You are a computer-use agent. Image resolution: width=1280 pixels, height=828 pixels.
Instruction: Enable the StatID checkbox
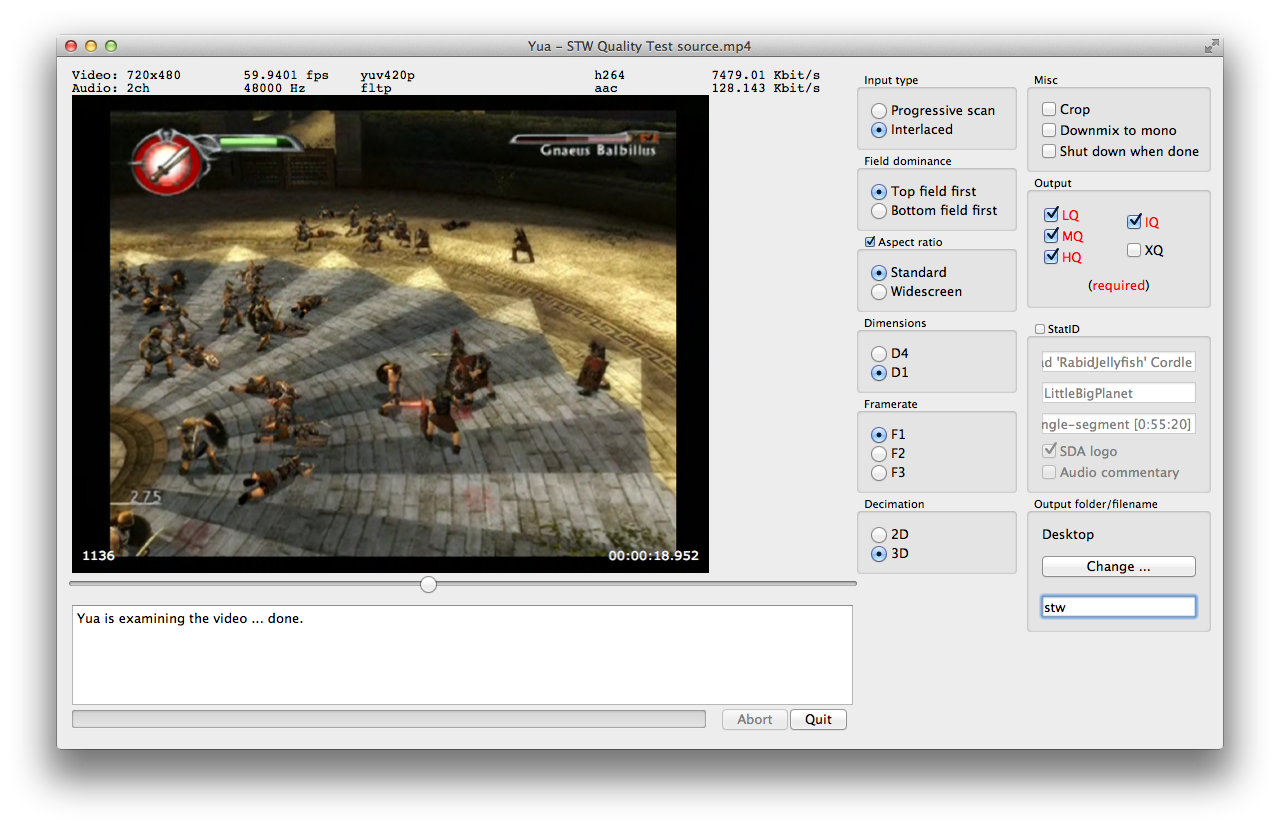click(x=1040, y=329)
